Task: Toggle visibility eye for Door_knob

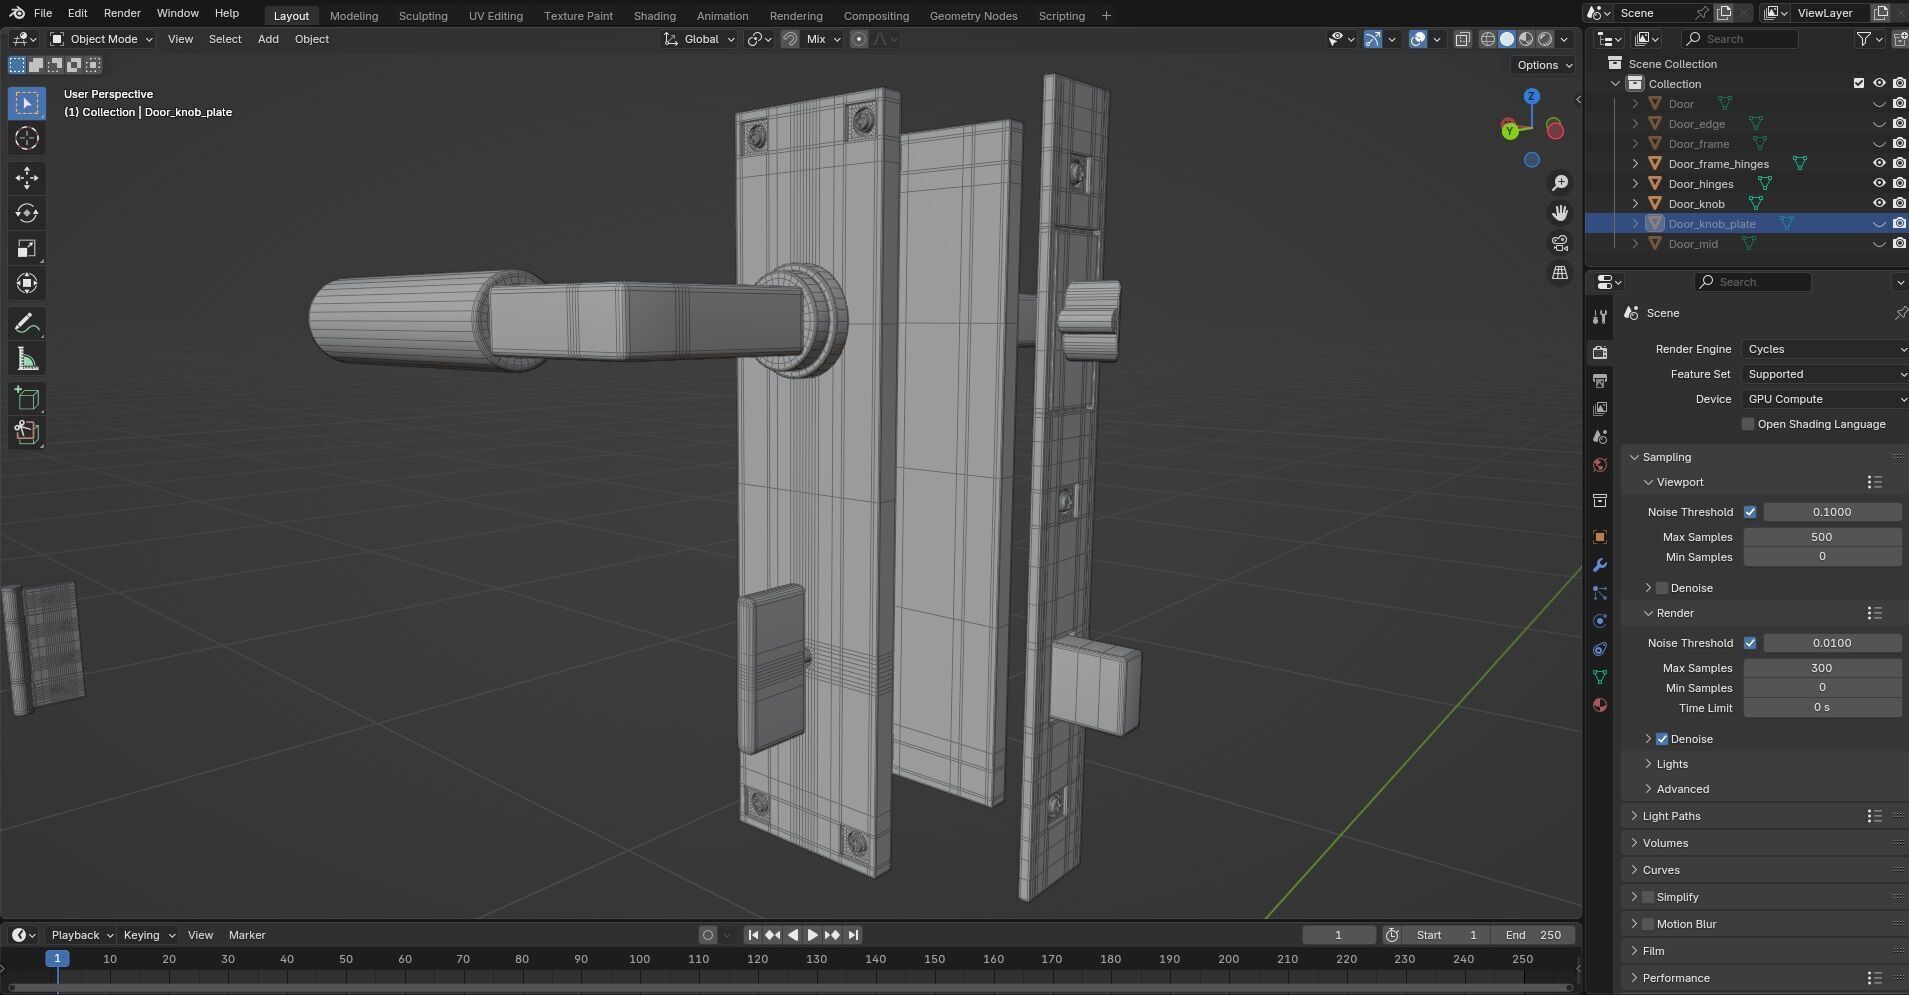Action: pos(1879,204)
